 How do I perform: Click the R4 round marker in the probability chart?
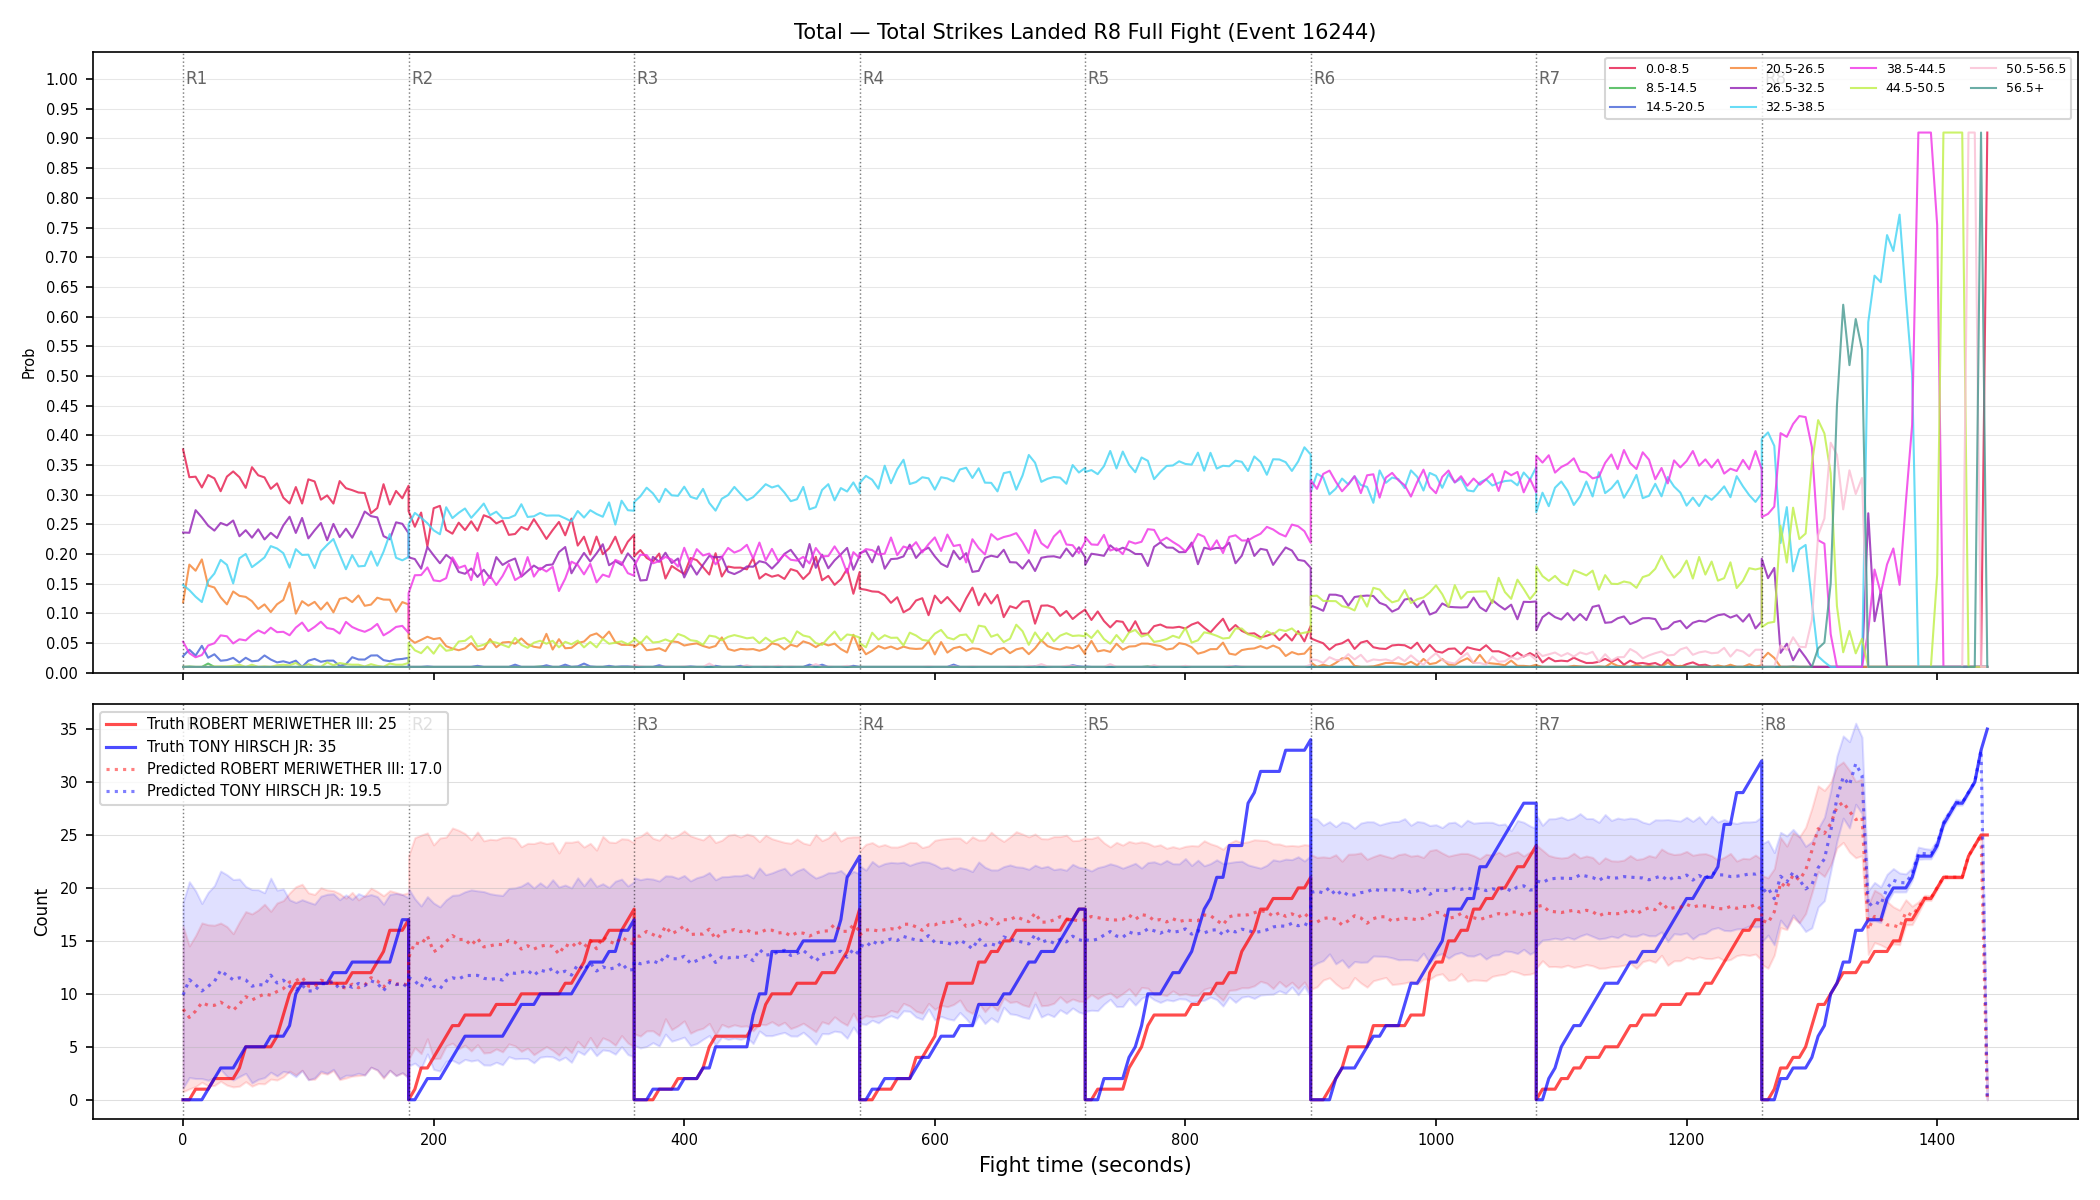pyautogui.click(x=873, y=78)
